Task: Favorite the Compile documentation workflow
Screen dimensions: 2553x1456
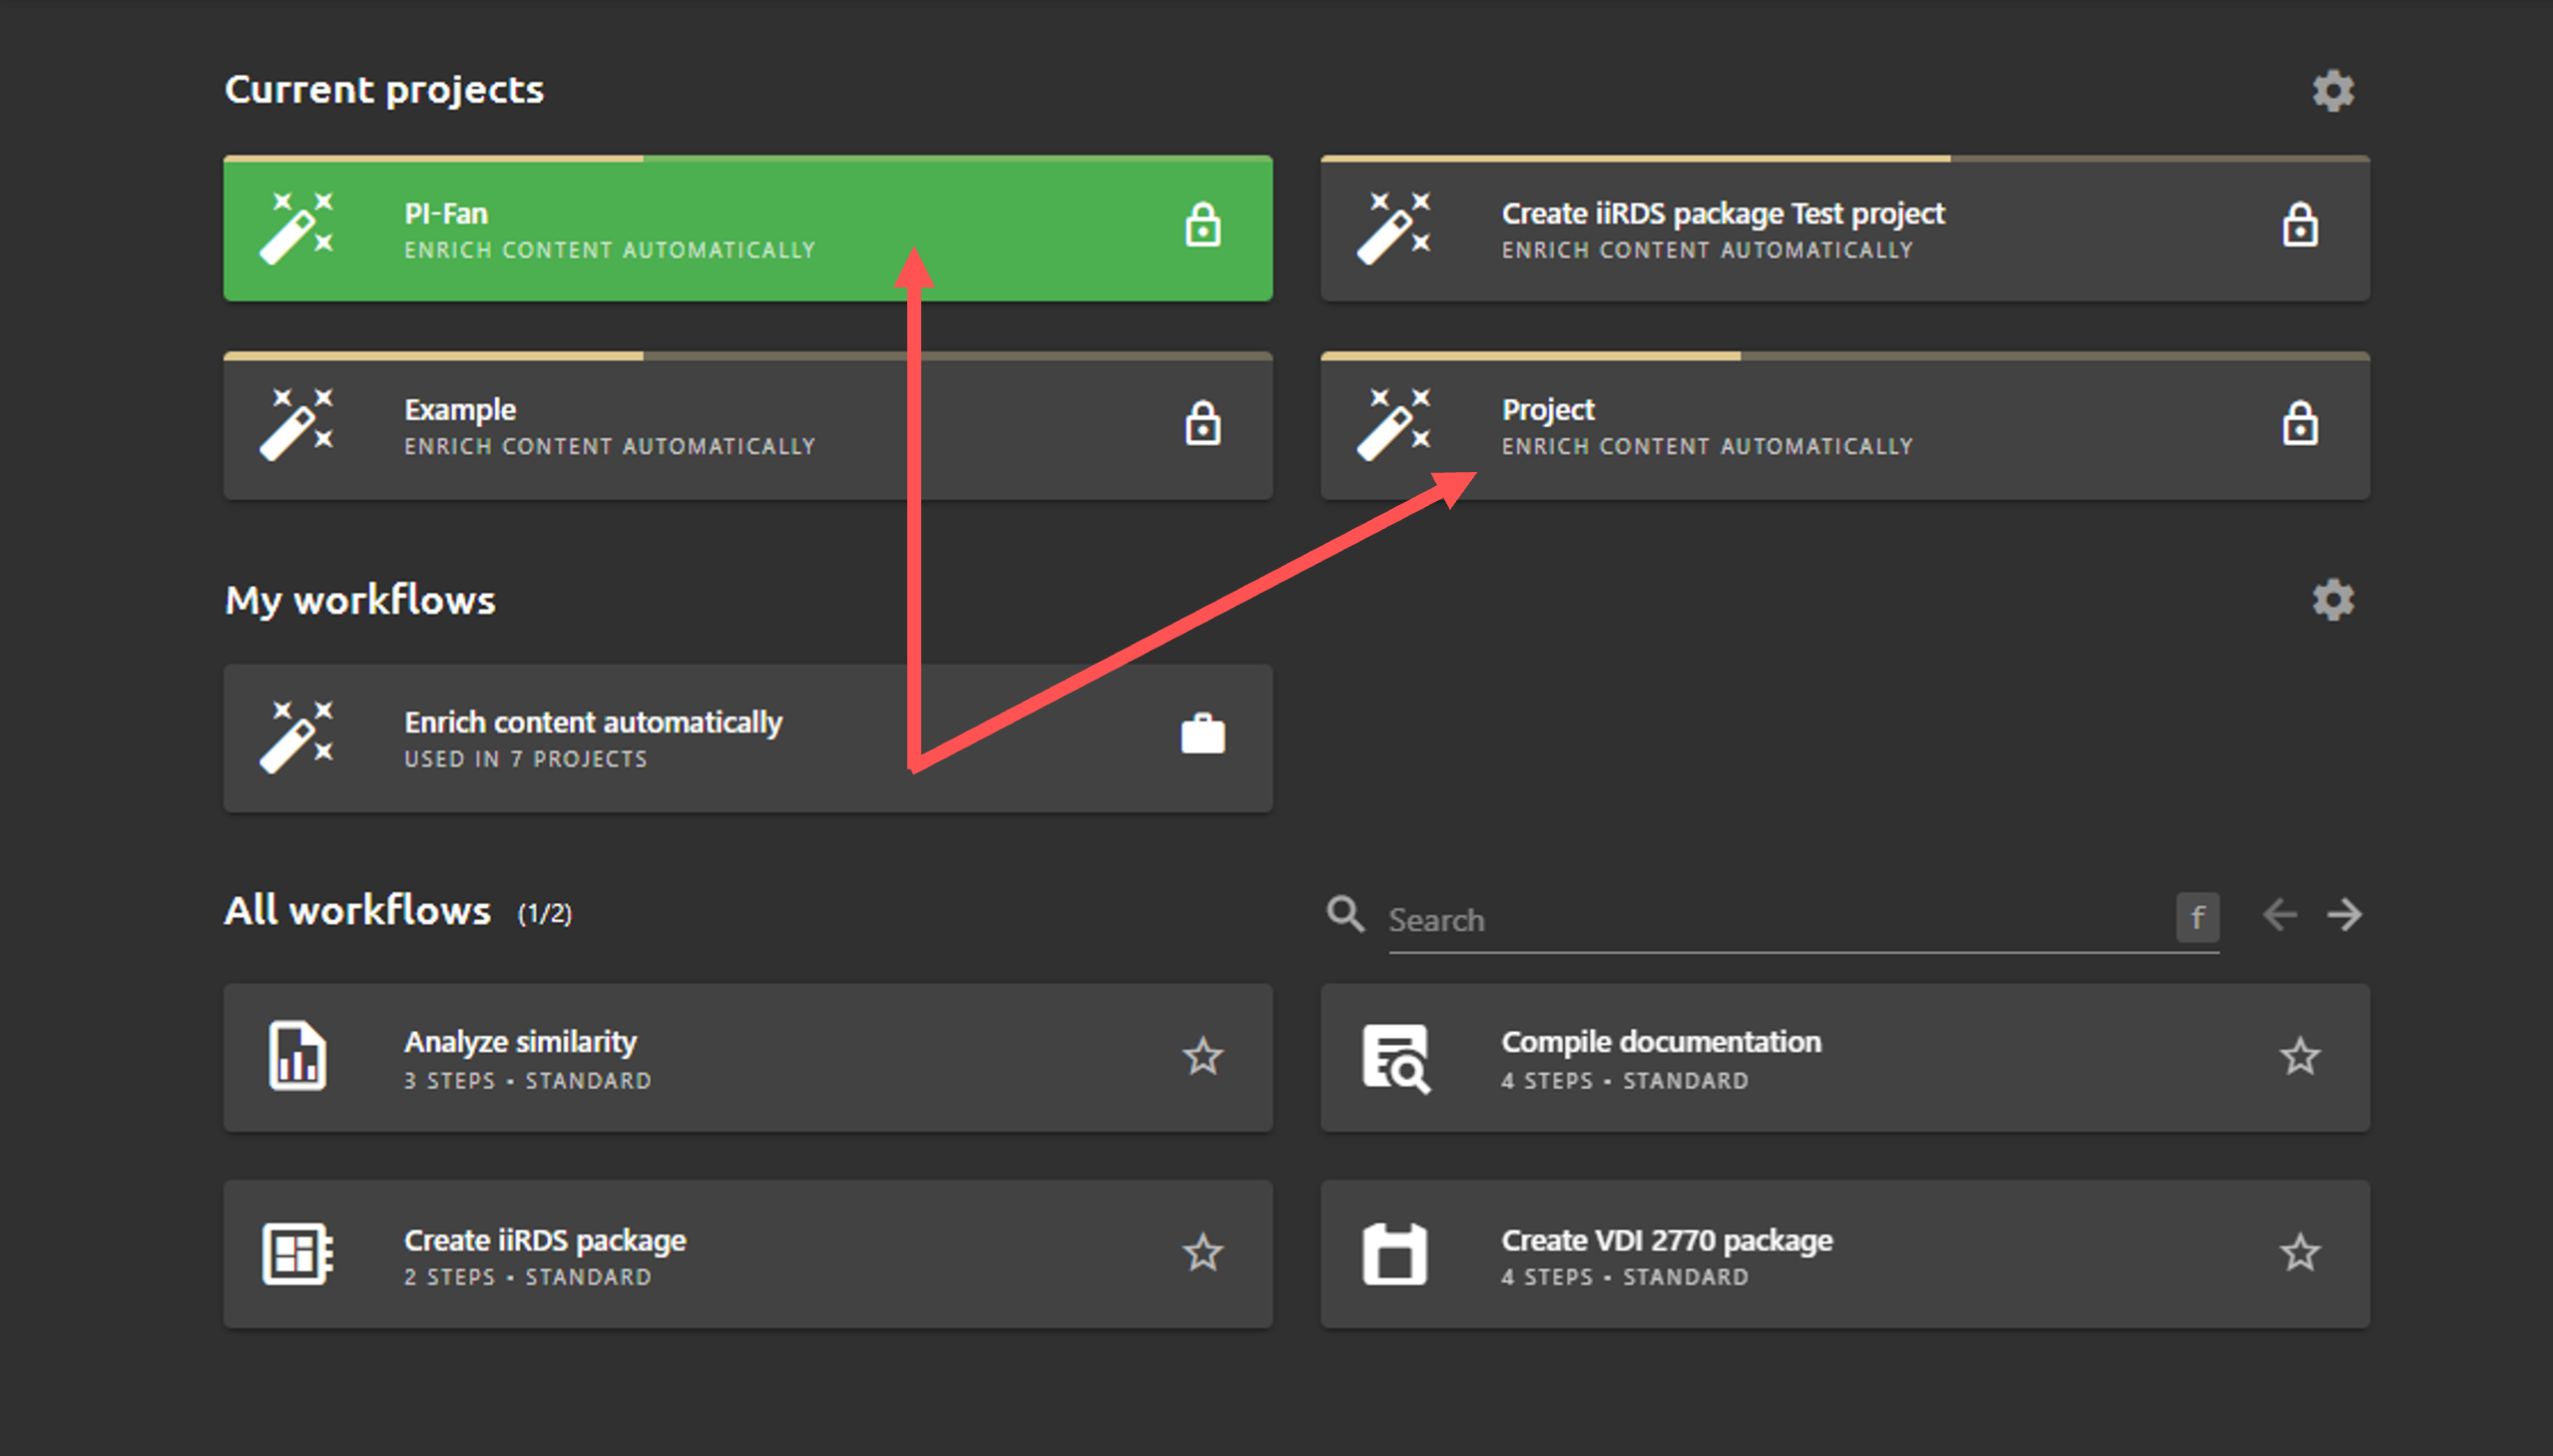Action: pyautogui.click(x=2299, y=1056)
